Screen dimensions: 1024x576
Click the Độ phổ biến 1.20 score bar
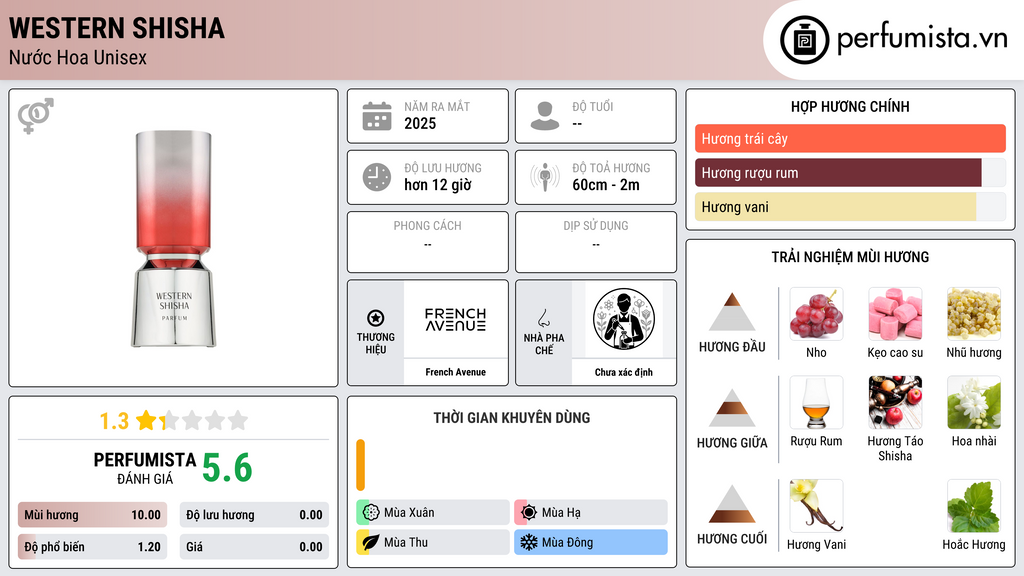[x=92, y=547]
